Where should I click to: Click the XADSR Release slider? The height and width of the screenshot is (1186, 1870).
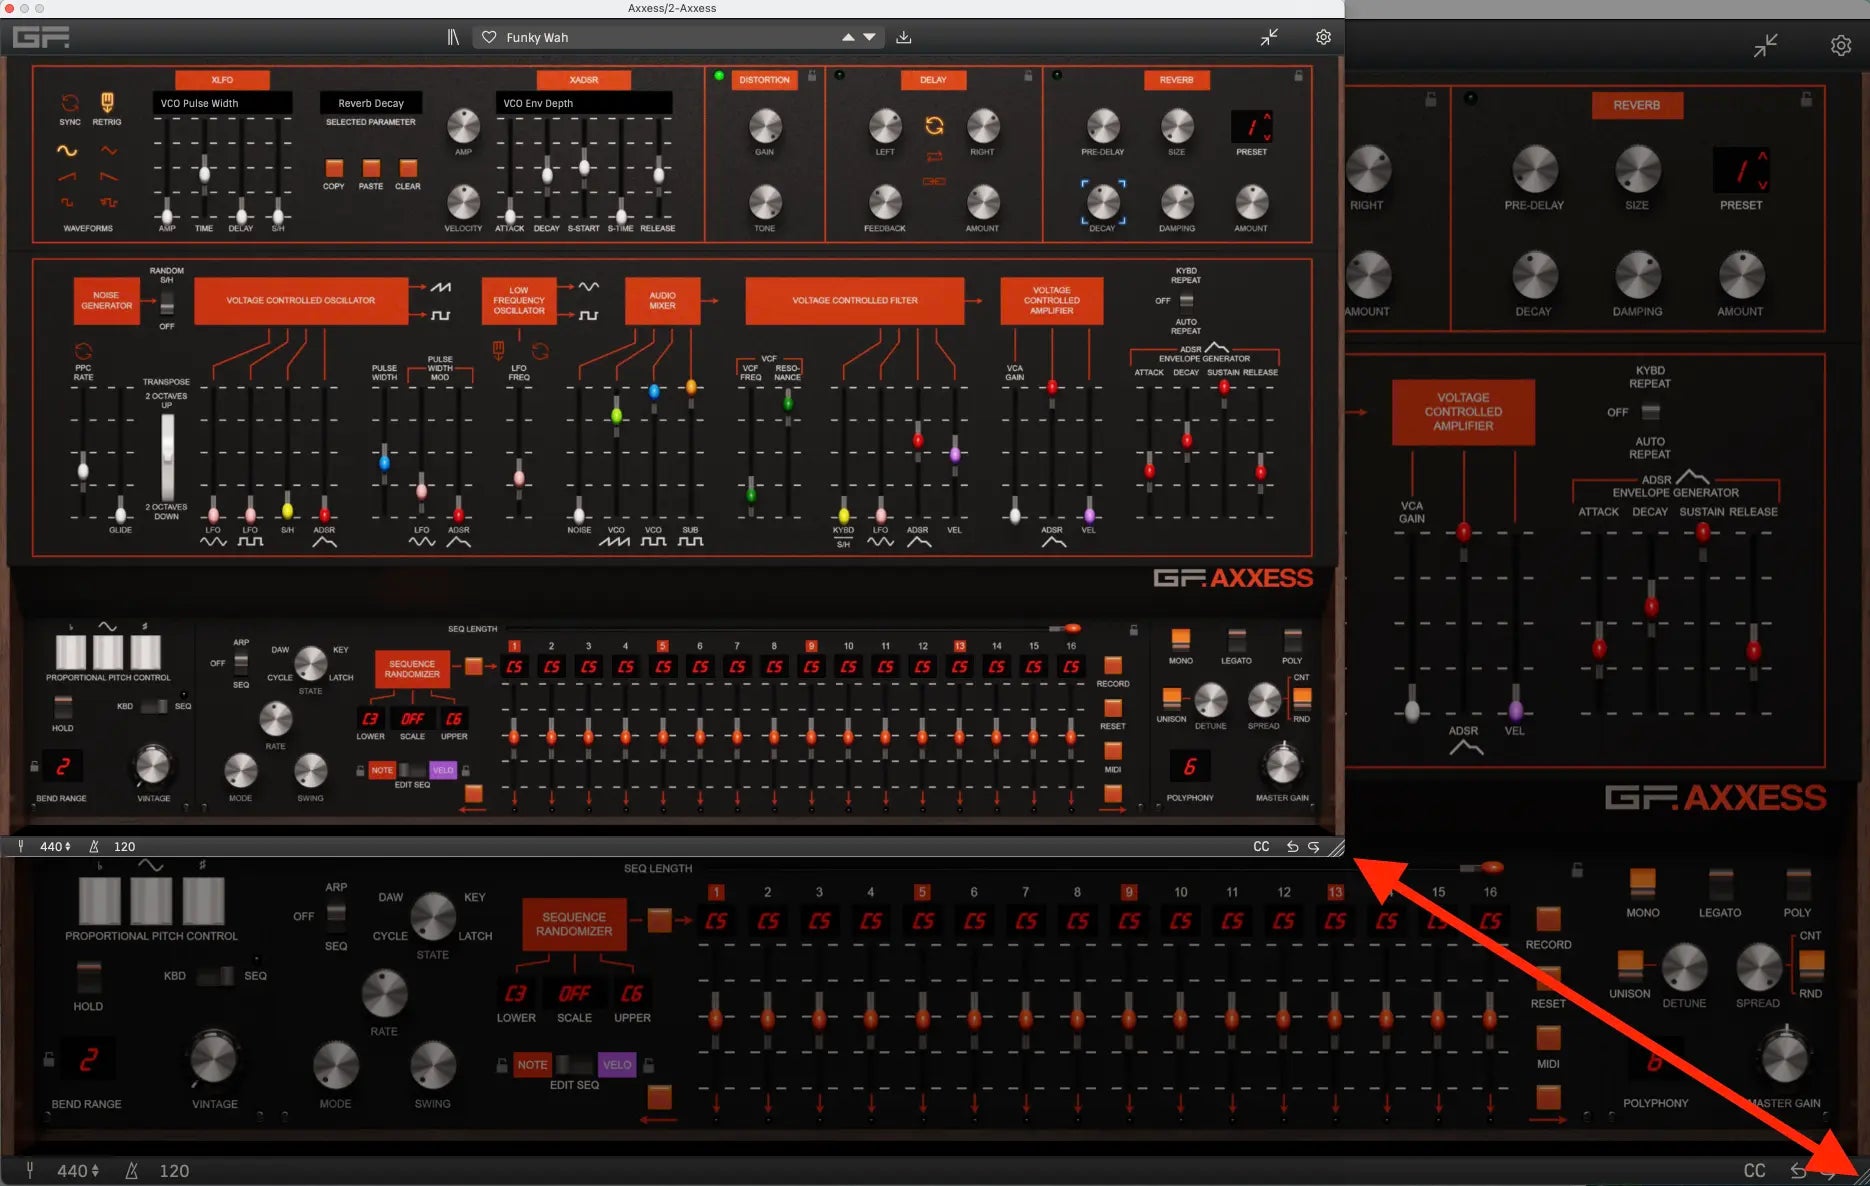[x=659, y=175]
